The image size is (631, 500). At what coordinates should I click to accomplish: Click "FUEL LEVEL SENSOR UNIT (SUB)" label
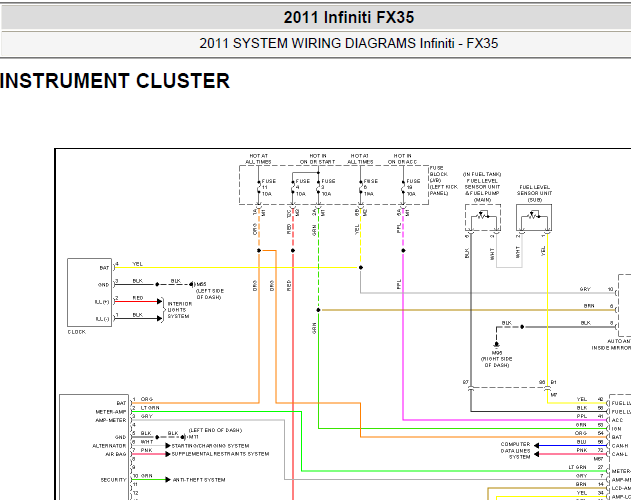click(534, 193)
